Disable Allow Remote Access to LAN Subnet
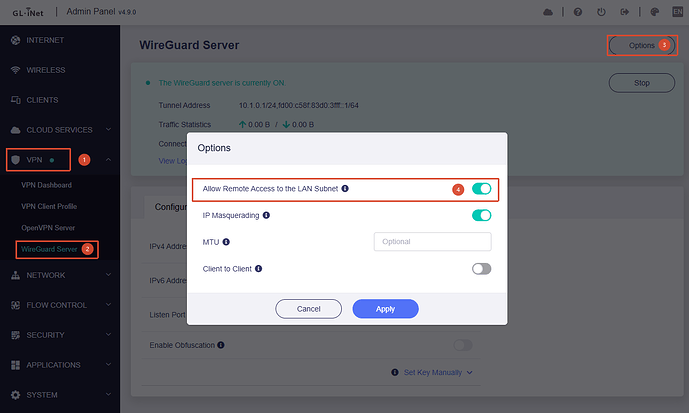 482,189
